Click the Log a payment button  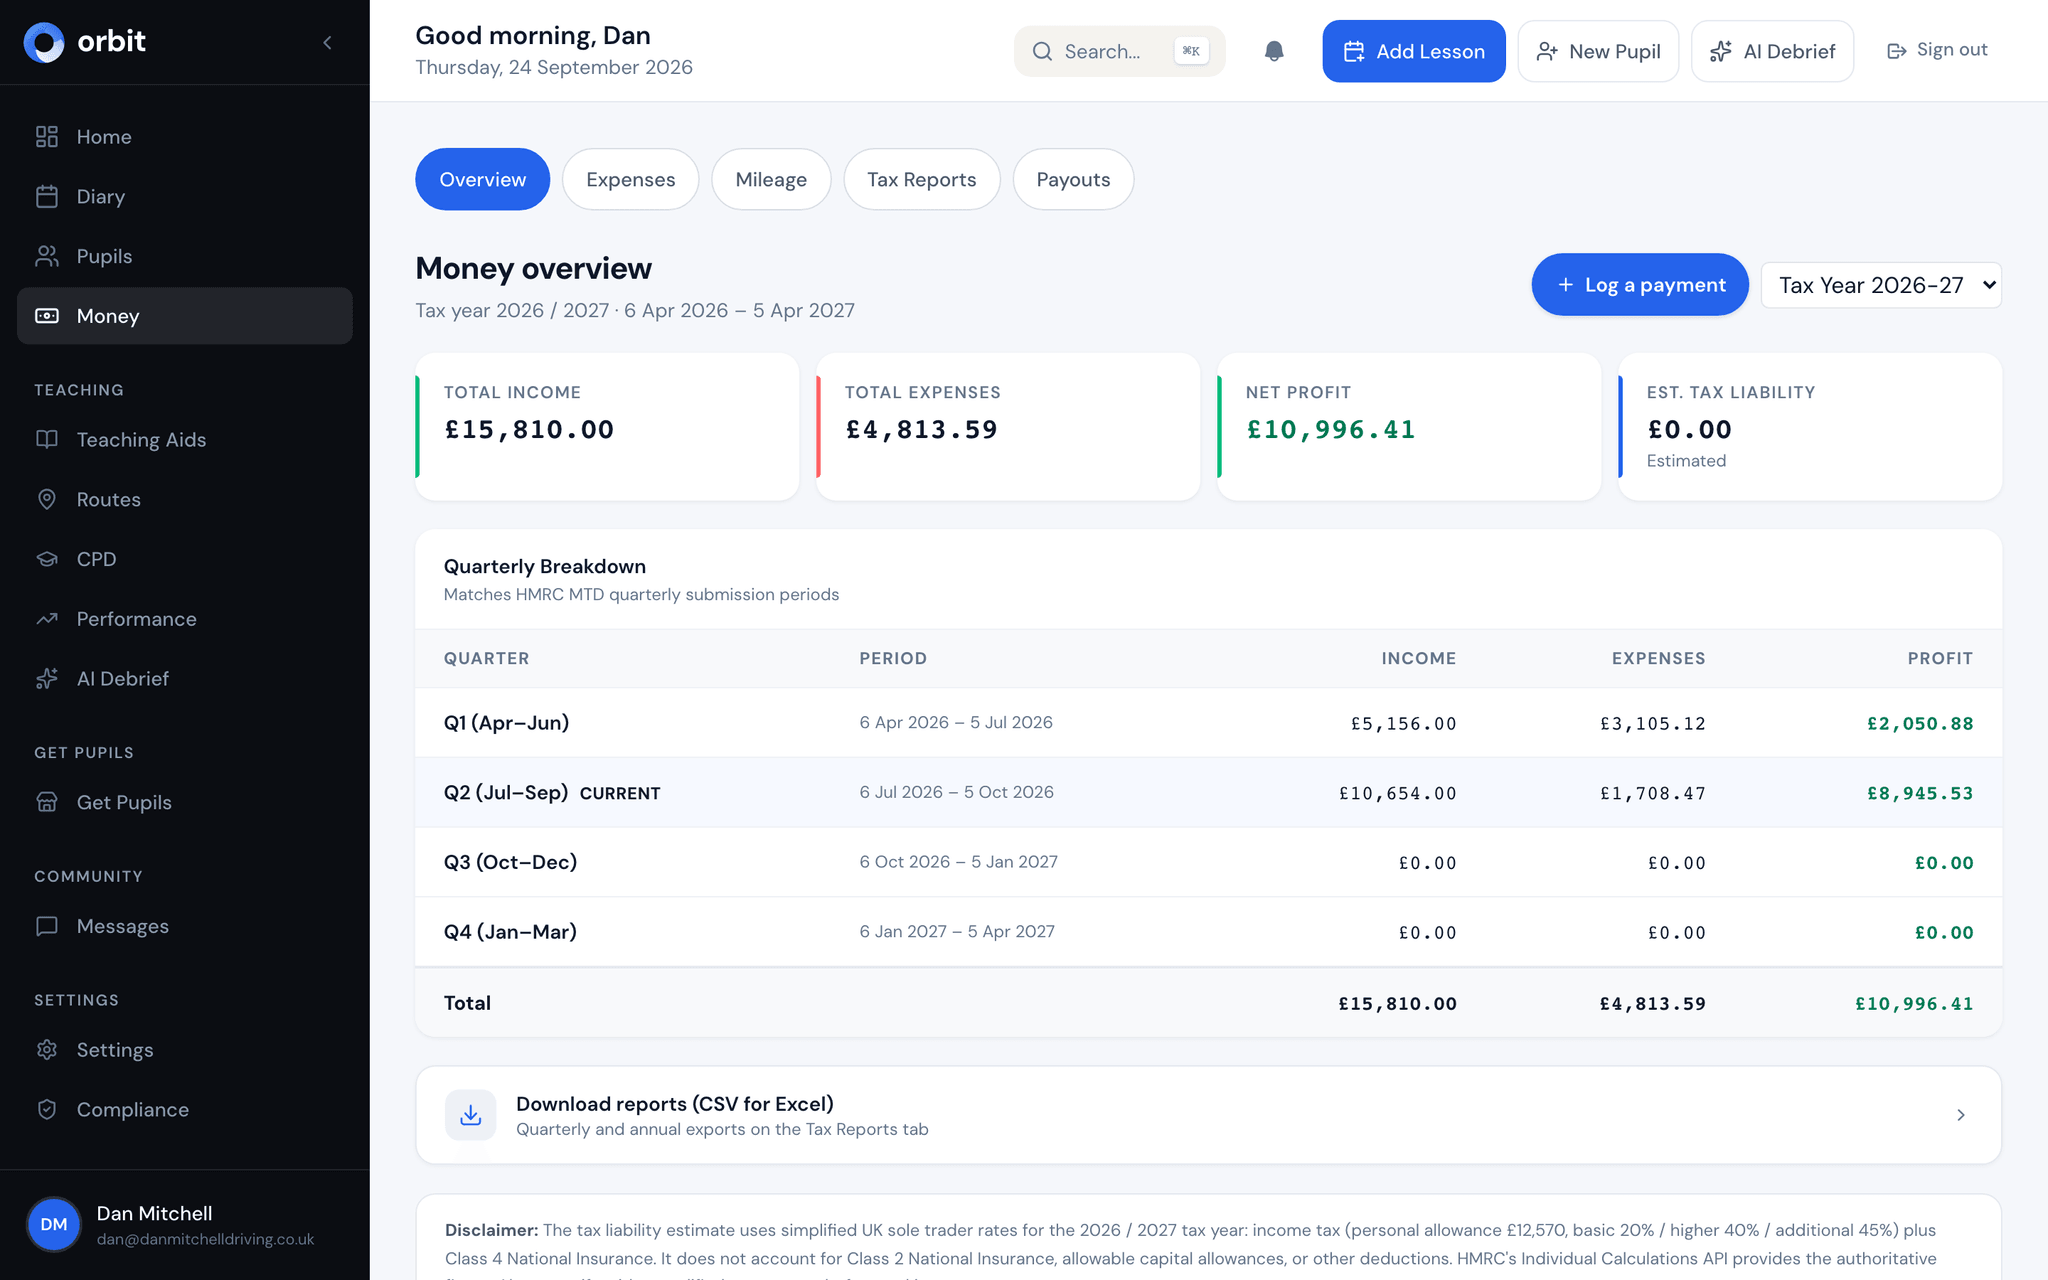1640,285
